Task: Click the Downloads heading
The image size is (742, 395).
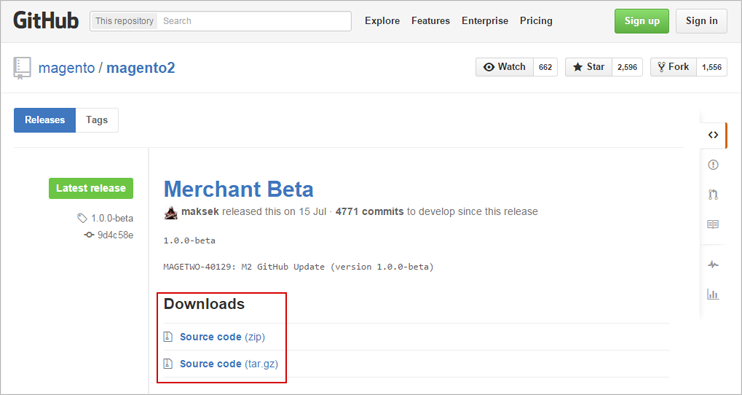Action: [204, 304]
